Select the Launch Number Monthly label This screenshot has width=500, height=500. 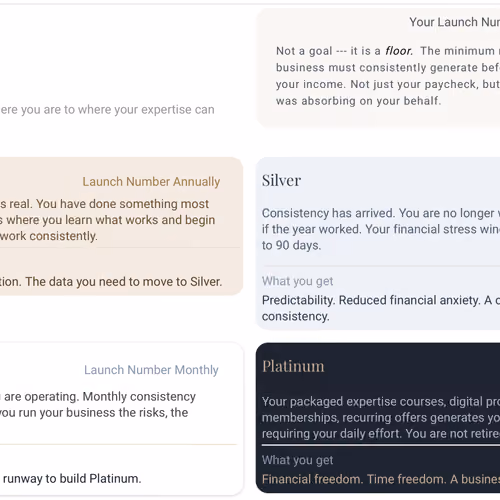point(151,370)
